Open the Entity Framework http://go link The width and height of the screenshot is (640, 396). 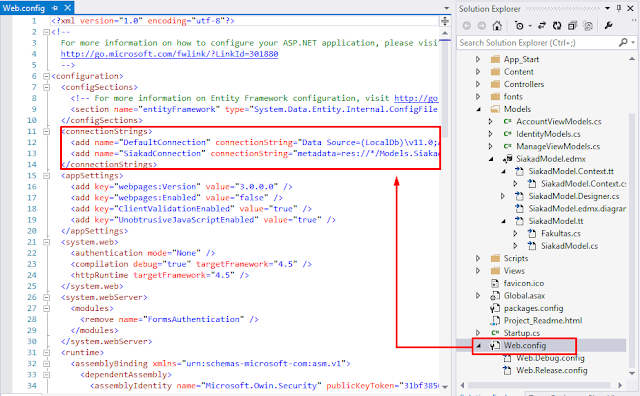416,98
